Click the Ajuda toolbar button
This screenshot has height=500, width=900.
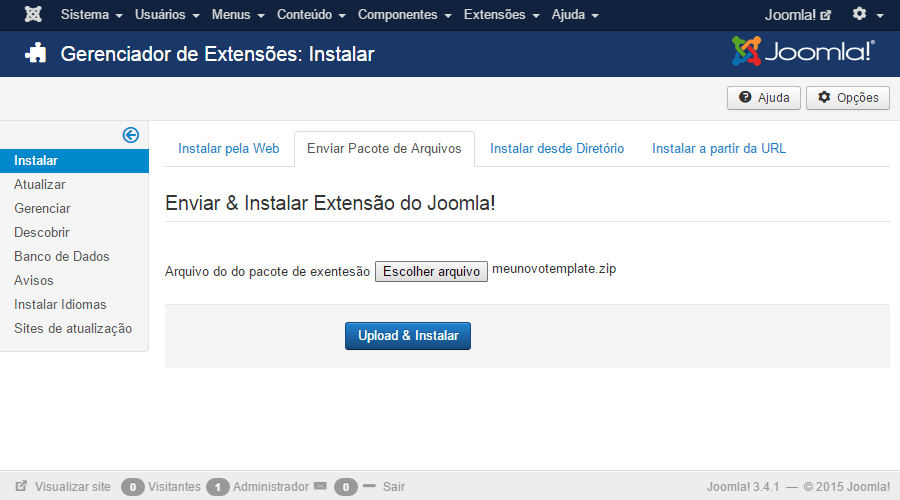click(763, 98)
